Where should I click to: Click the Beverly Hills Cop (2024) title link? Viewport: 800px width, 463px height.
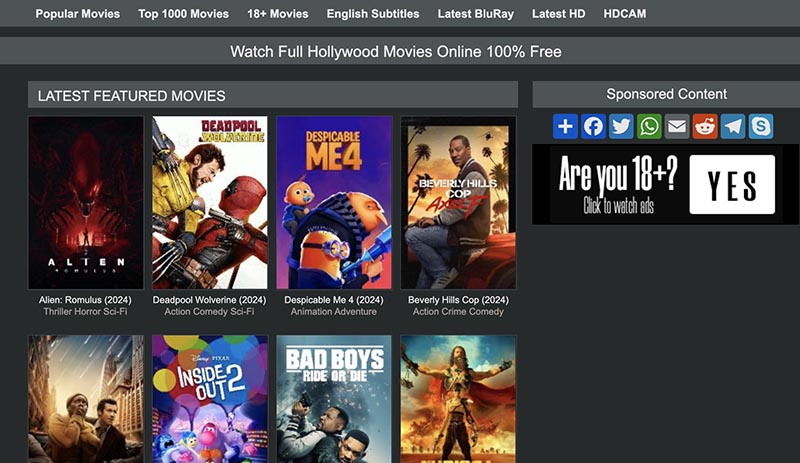tap(458, 300)
